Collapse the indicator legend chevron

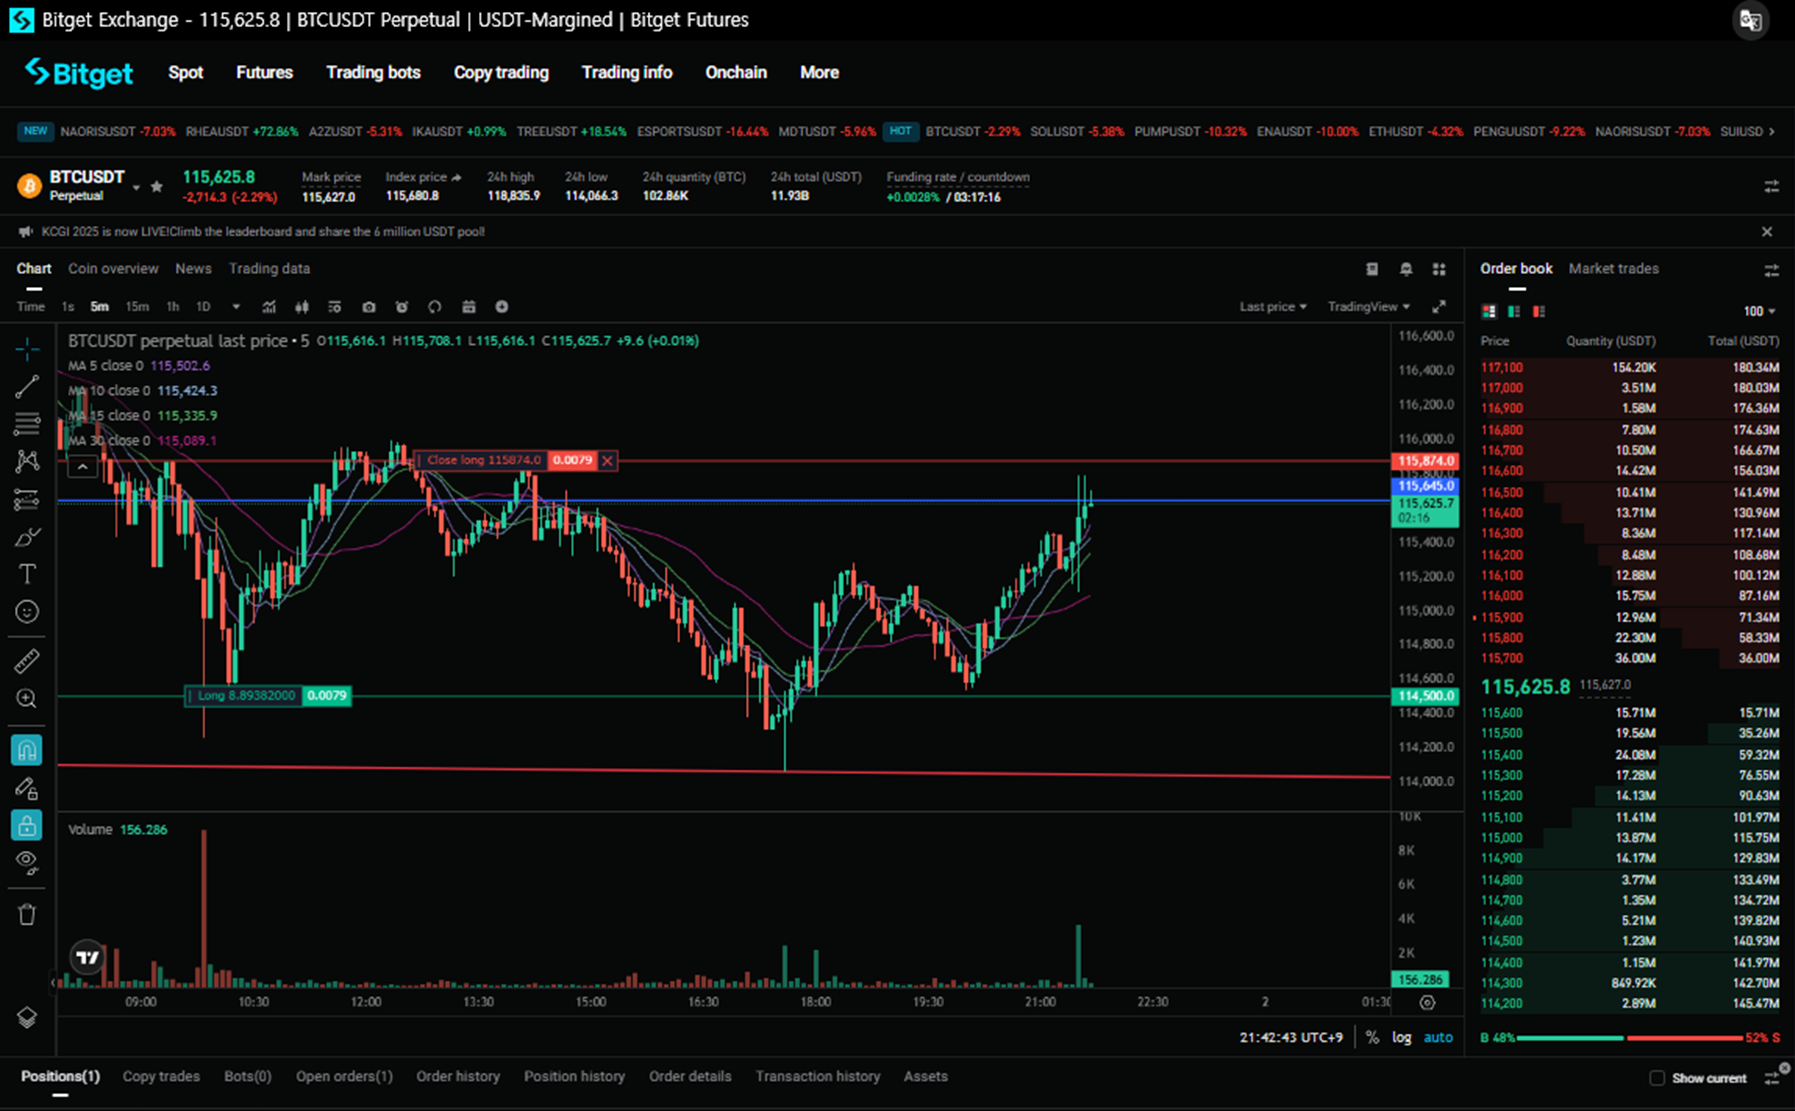(x=82, y=467)
